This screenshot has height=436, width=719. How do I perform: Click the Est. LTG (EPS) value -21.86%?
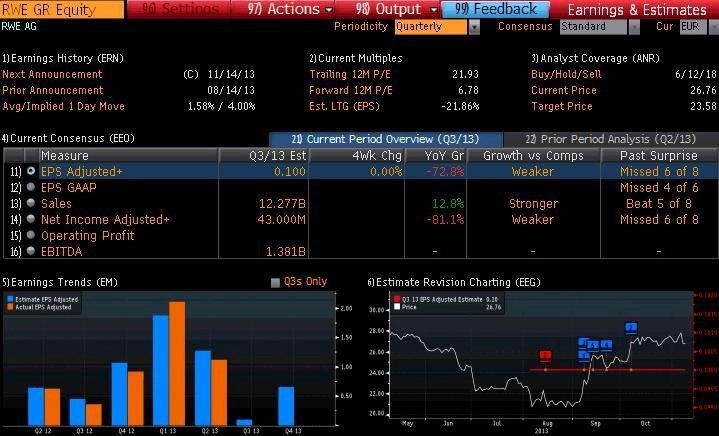click(460, 106)
